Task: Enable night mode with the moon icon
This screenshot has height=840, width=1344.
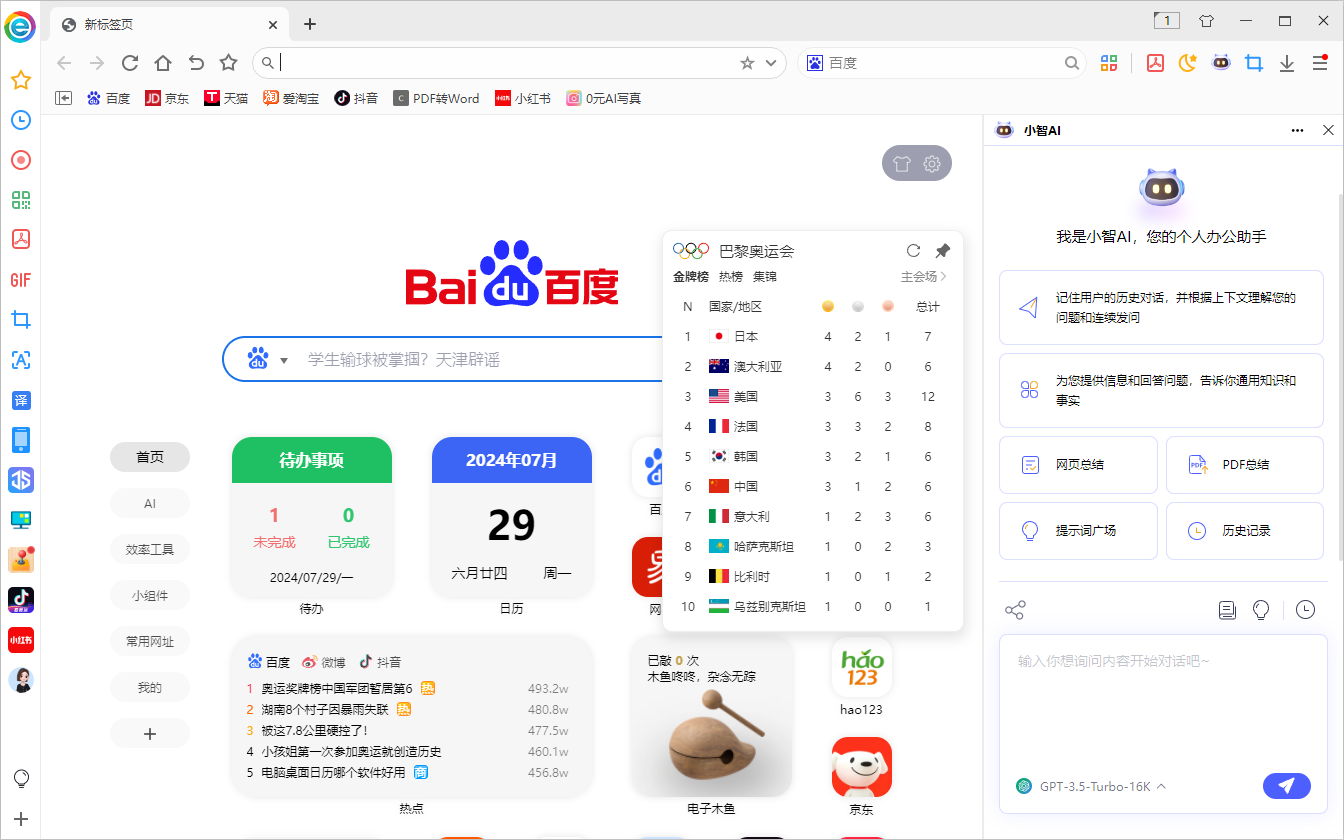Action: (x=1187, y=62)
